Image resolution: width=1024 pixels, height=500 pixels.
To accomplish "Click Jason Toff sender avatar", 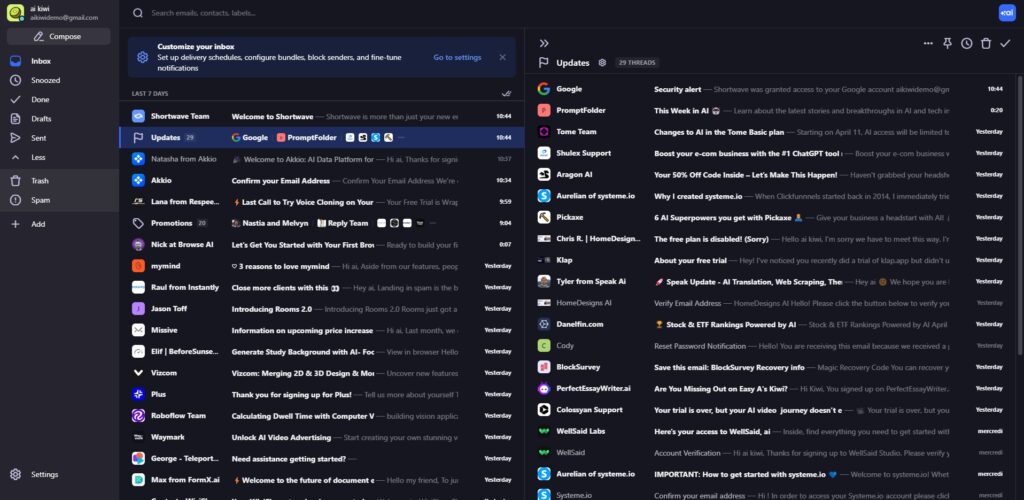I will [138, 309].
